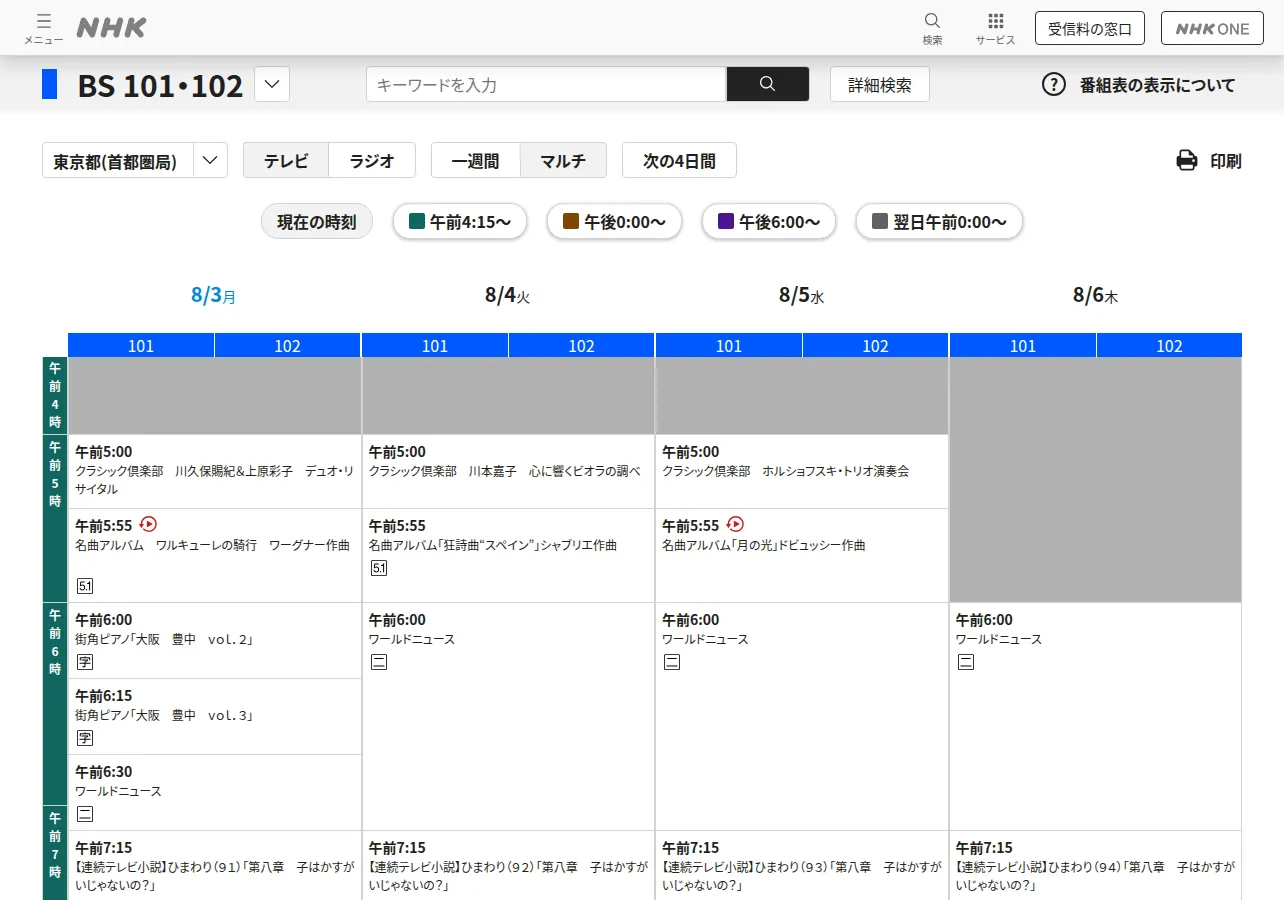Select the 102 channel header under 8/4
This screenshot has height=900, width=1284.
point(582,345)
